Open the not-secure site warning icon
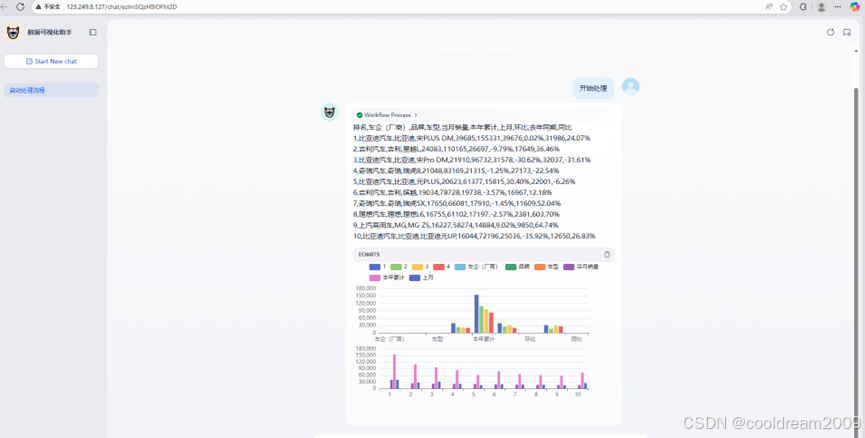The height and width of the screenshot is (438, 865). tap(39, 7)
